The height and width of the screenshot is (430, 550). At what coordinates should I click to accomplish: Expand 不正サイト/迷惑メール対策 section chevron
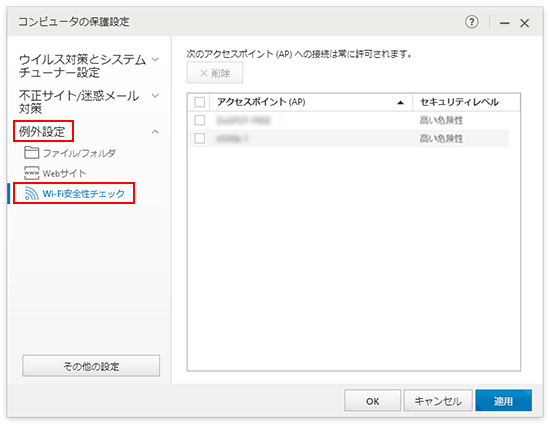click(155, 95)
